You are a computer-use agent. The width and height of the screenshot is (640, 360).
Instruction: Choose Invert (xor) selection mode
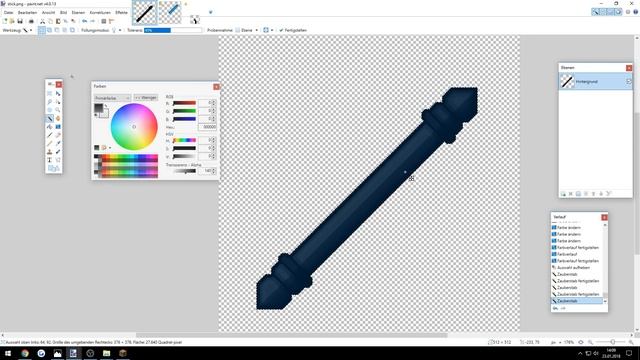coord(73,30)
